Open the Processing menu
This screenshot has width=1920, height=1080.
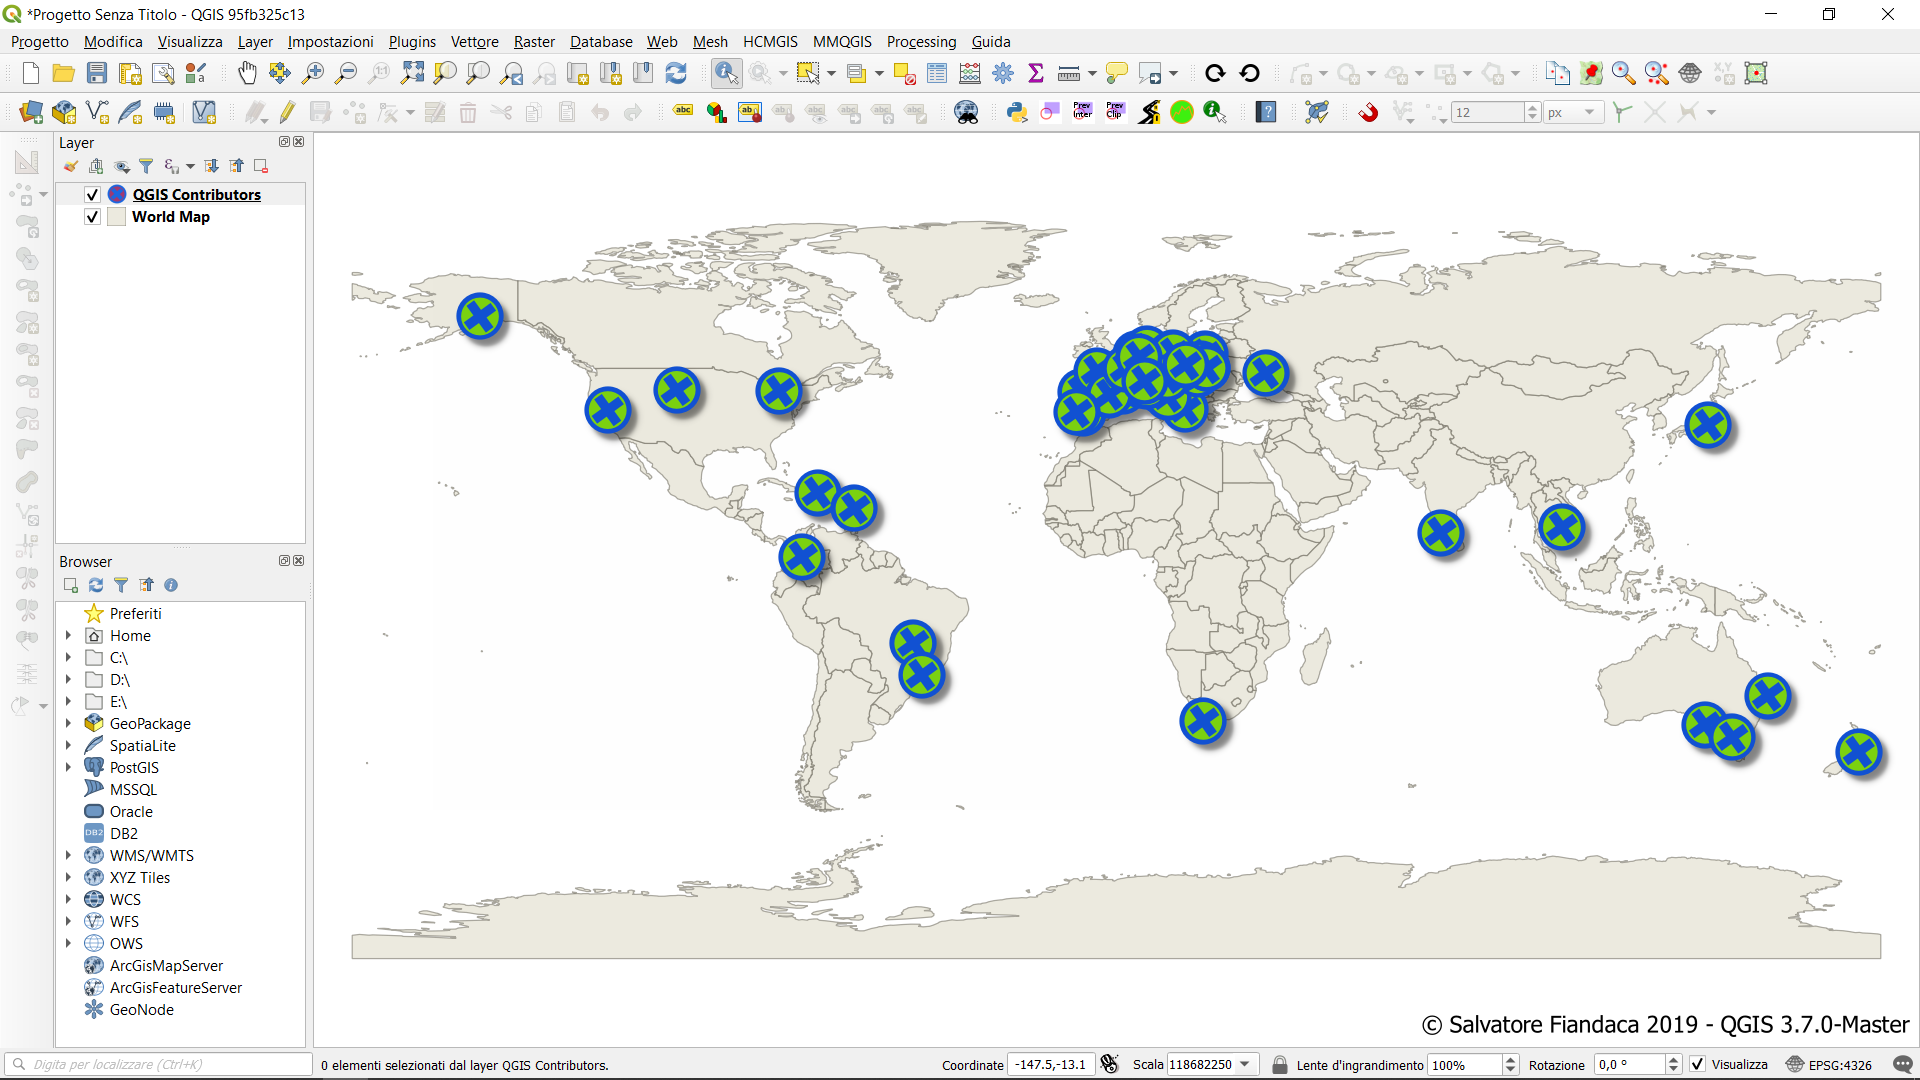coord(921,42)
